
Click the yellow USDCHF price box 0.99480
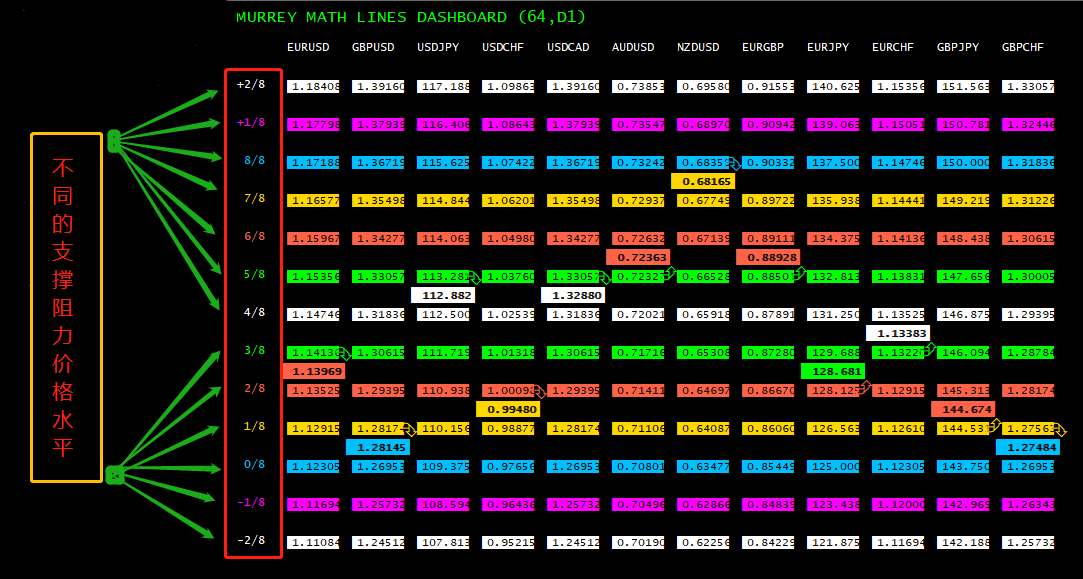click(507, 409)
